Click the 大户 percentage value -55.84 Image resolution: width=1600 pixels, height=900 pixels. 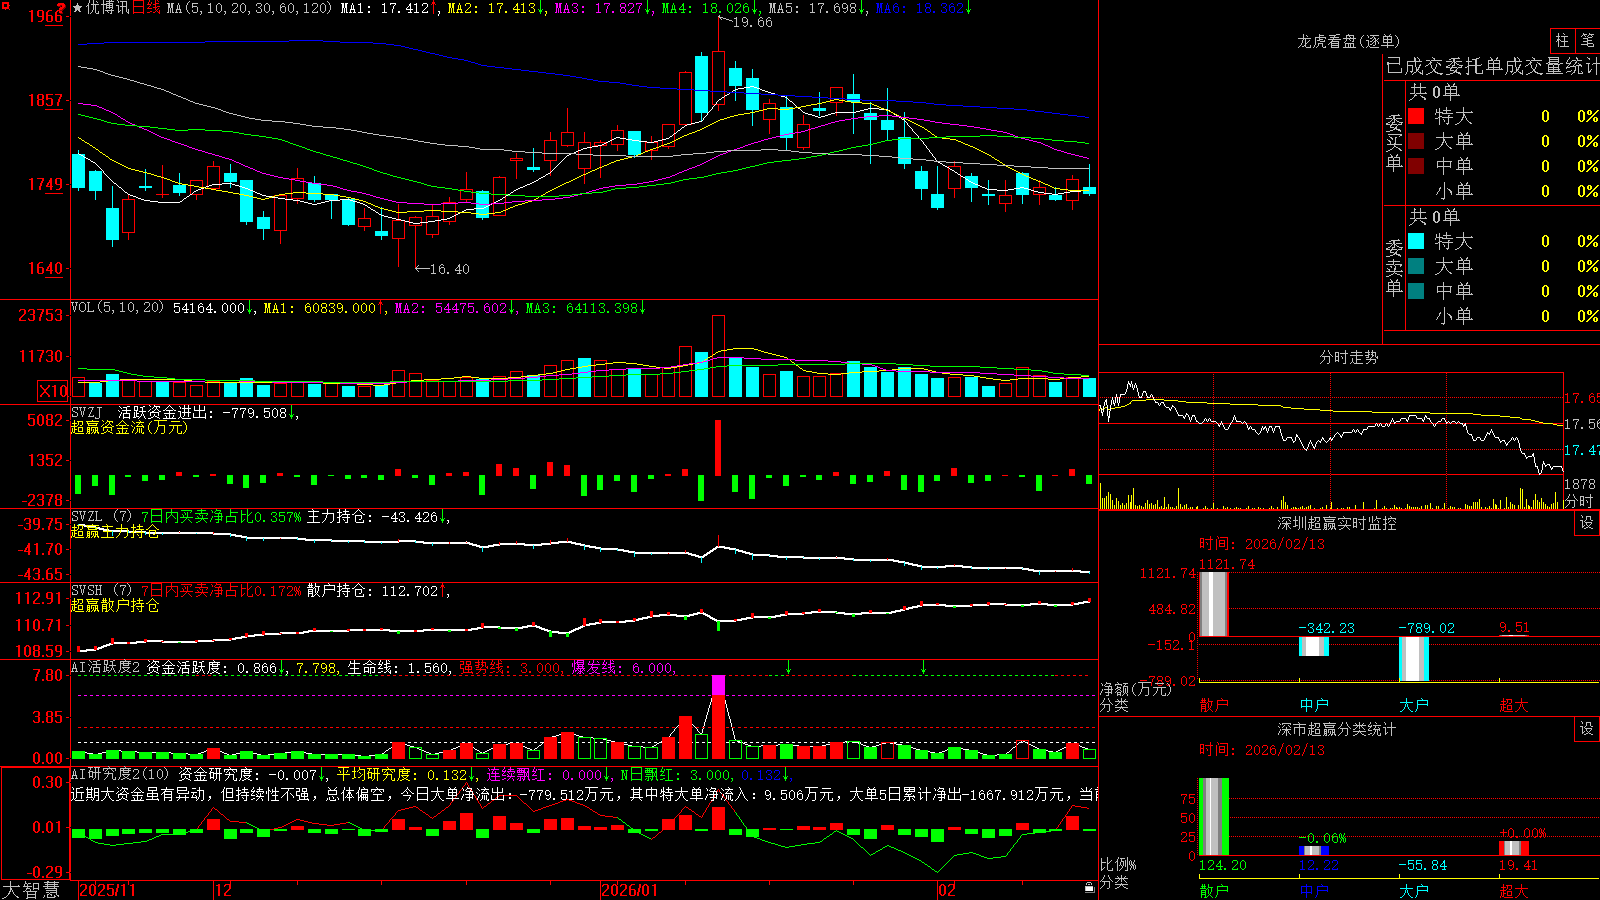(x=1422, y=865)
